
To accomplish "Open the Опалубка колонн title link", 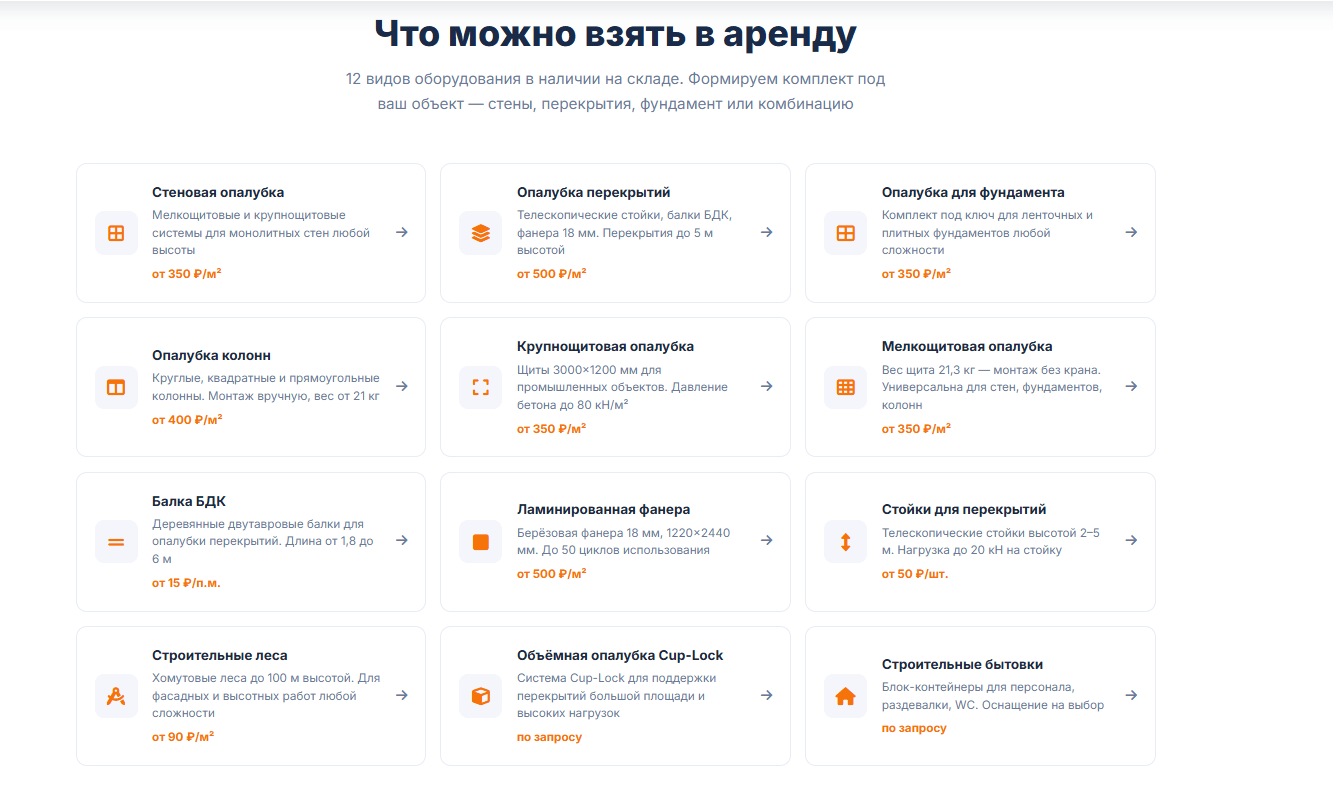I will (x=212, y=355).
